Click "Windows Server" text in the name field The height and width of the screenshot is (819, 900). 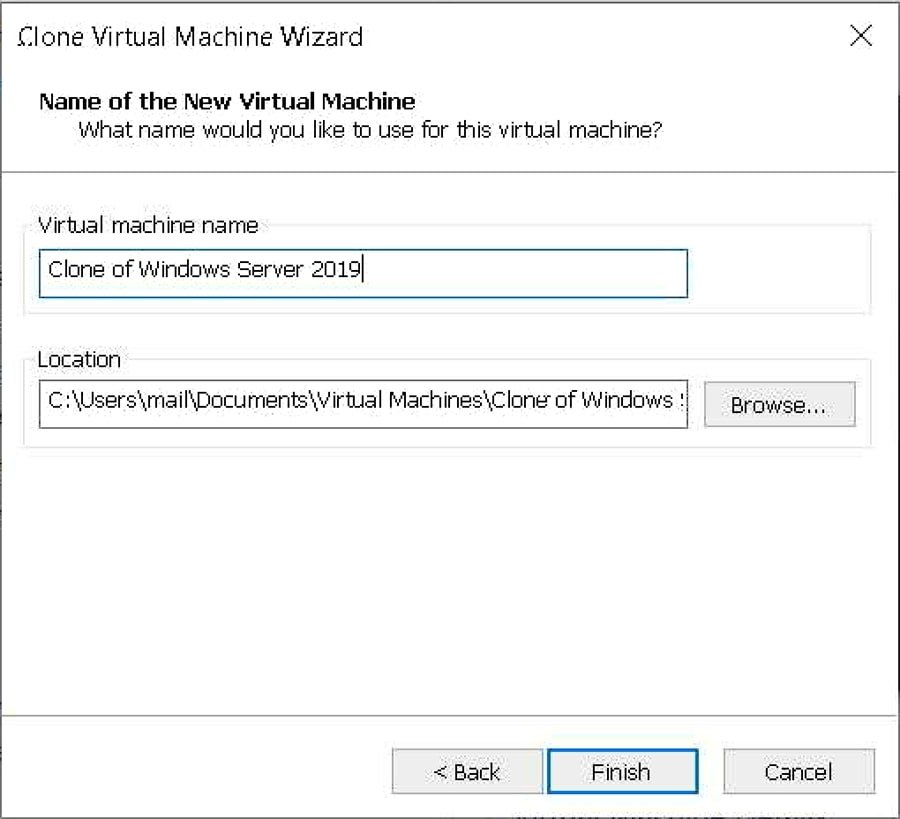tap(223, 270)
